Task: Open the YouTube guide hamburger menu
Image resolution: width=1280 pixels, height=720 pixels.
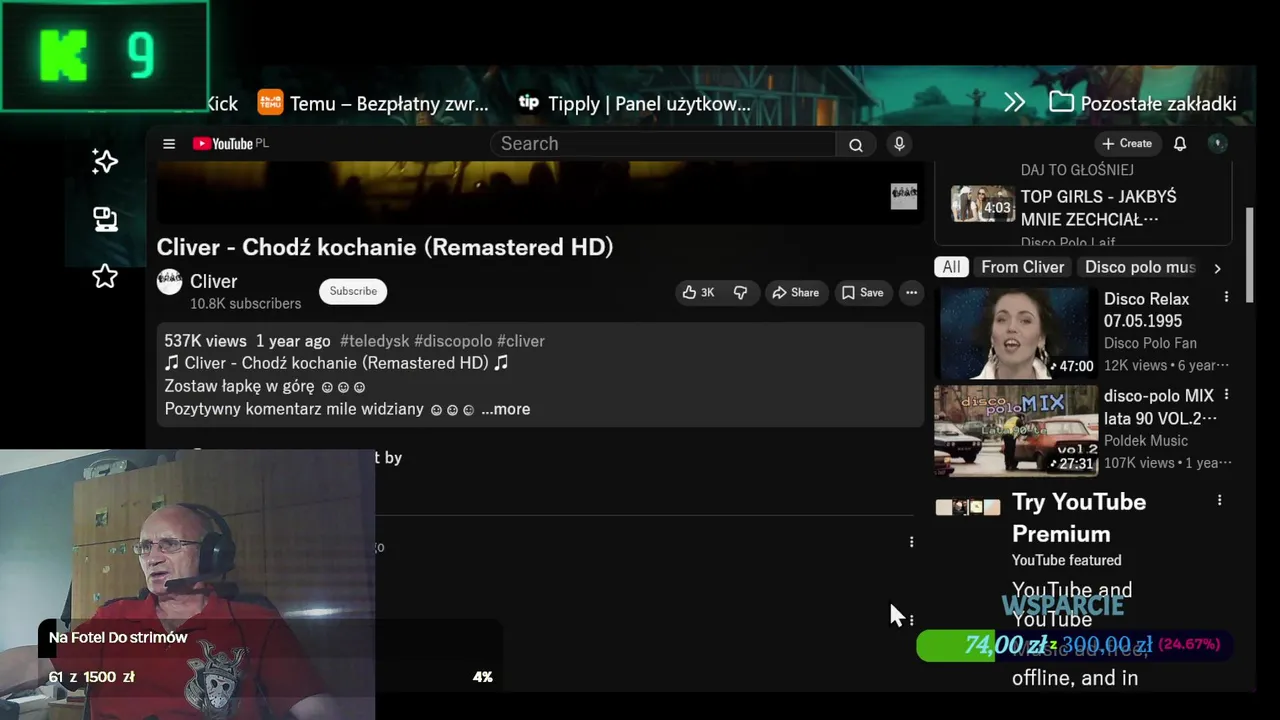Action: (x=169, y=144)
